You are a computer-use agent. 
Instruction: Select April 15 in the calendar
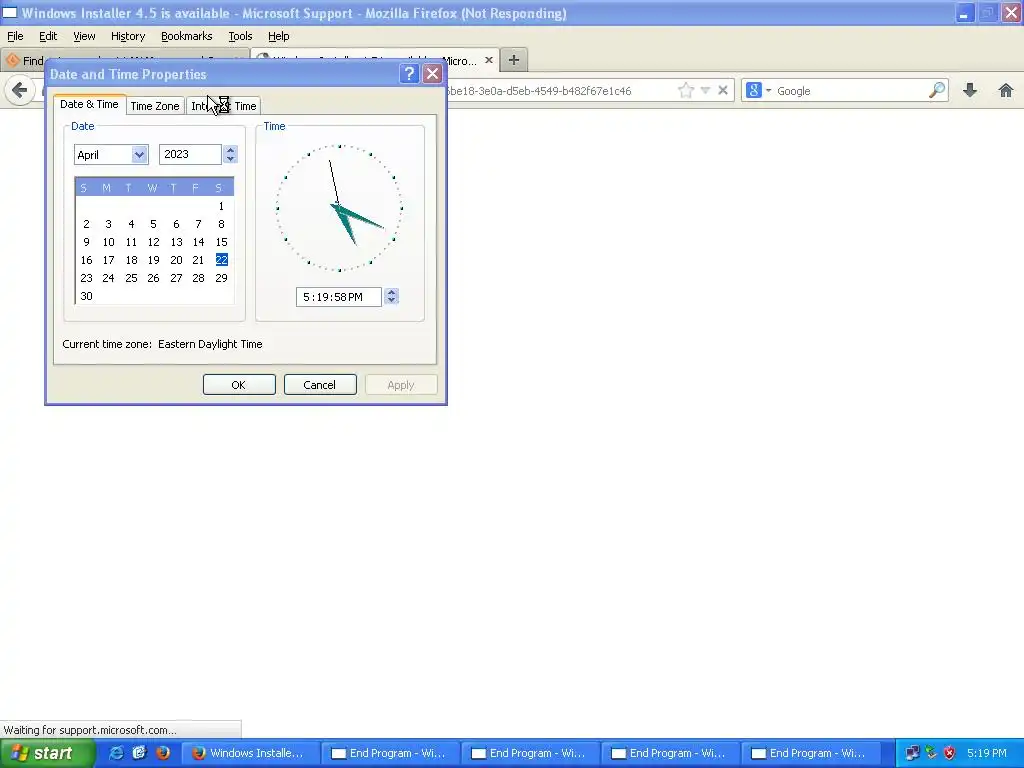(221, 242)
